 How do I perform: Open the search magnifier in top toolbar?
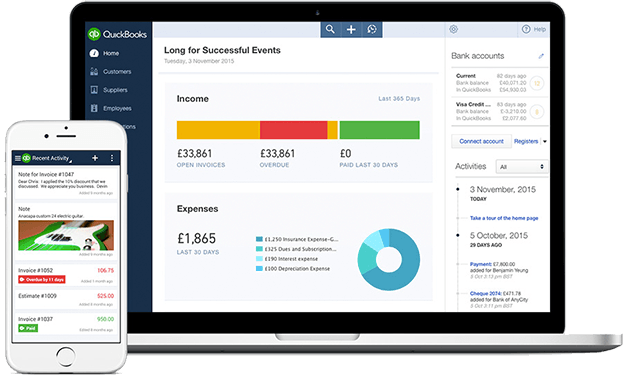click(330, 29)
